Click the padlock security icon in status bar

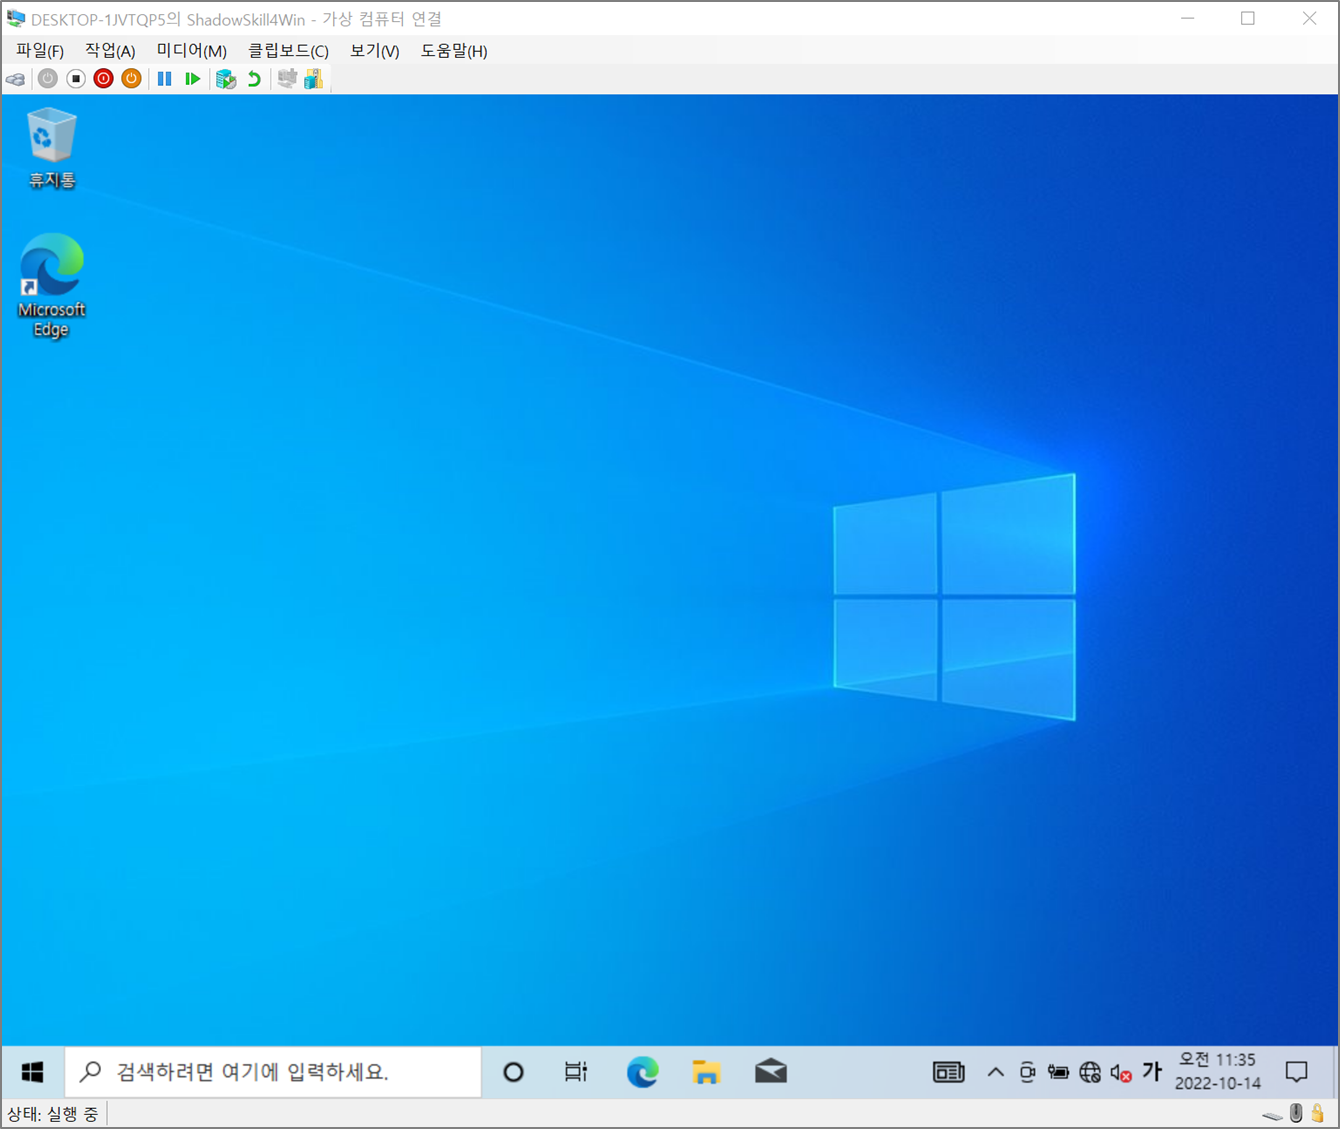point(1318,1113)
